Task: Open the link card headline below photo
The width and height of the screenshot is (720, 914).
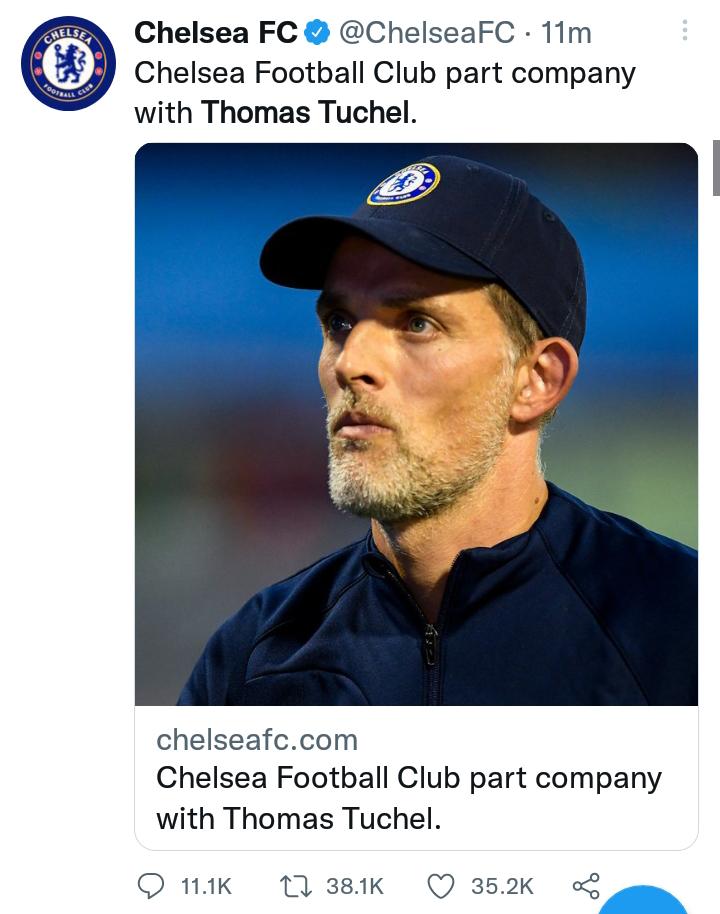Action: pyautogui.click(x=408, y=798)
